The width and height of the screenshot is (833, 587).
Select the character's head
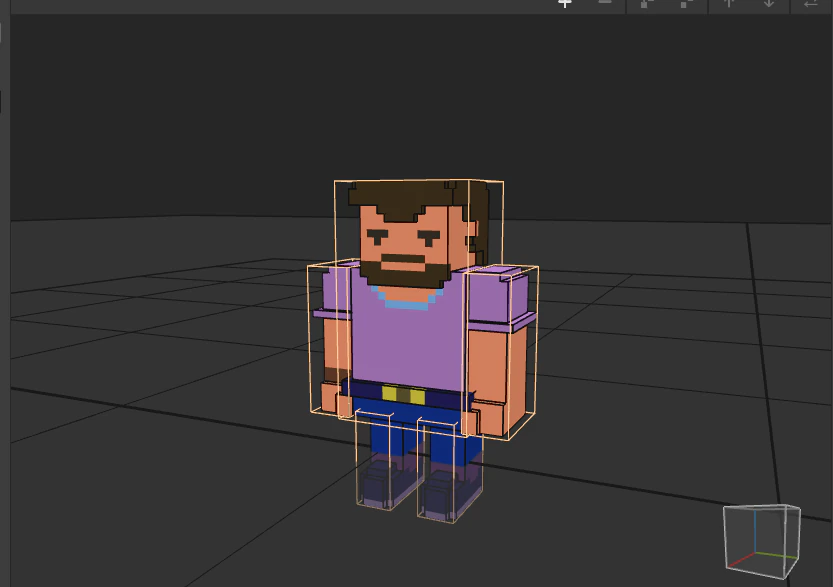405,230
